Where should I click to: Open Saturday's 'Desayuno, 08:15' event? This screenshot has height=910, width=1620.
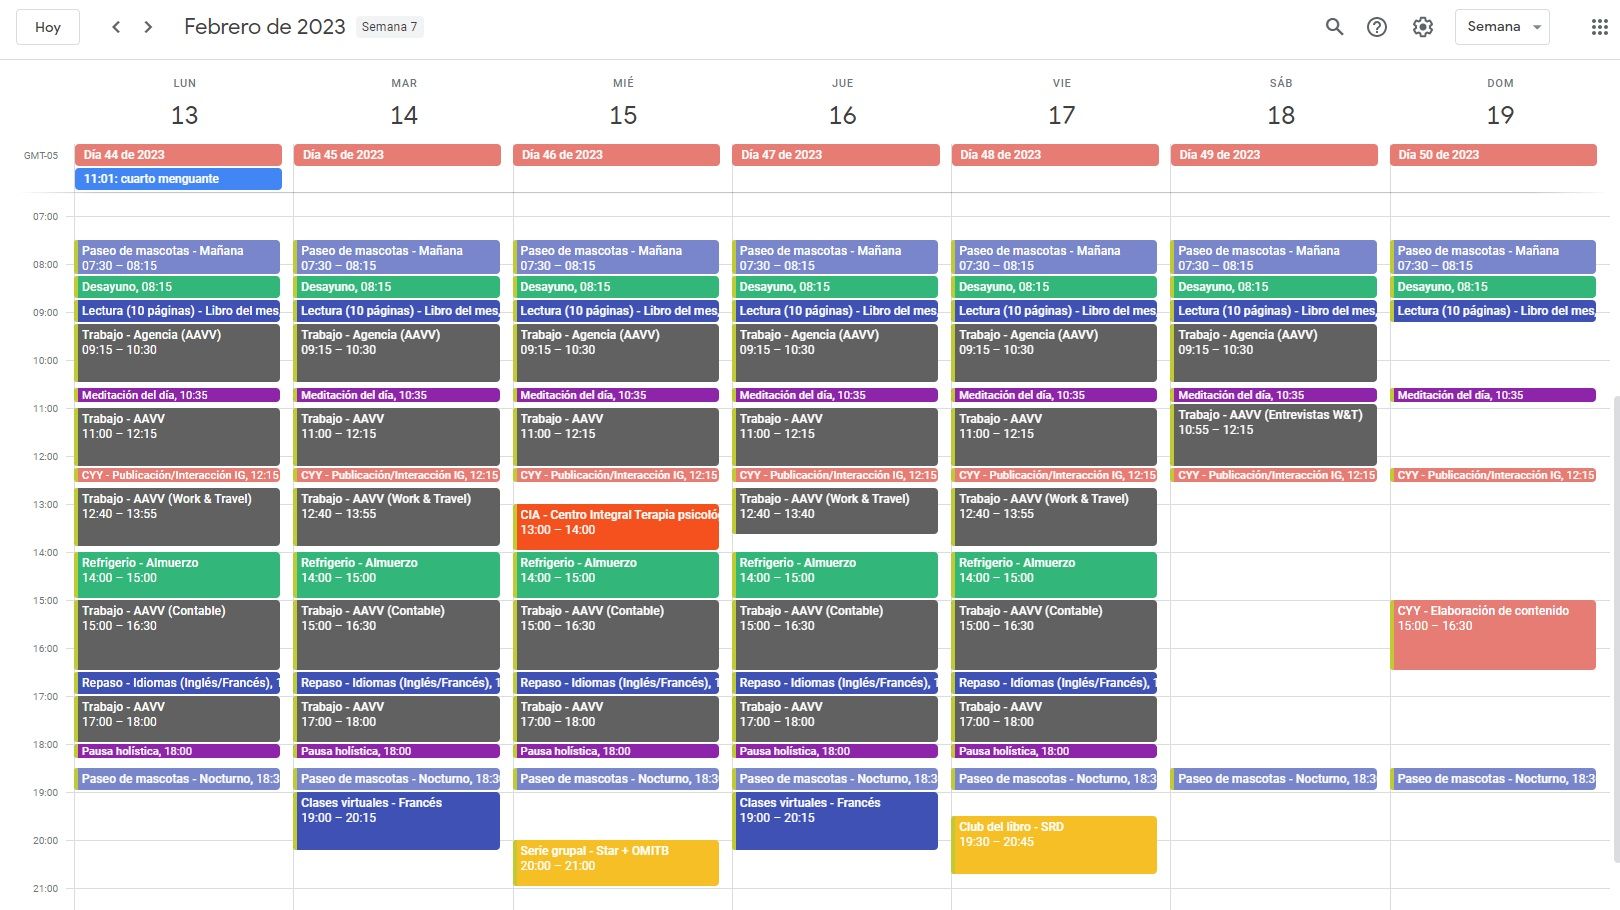pos(1273,287)
